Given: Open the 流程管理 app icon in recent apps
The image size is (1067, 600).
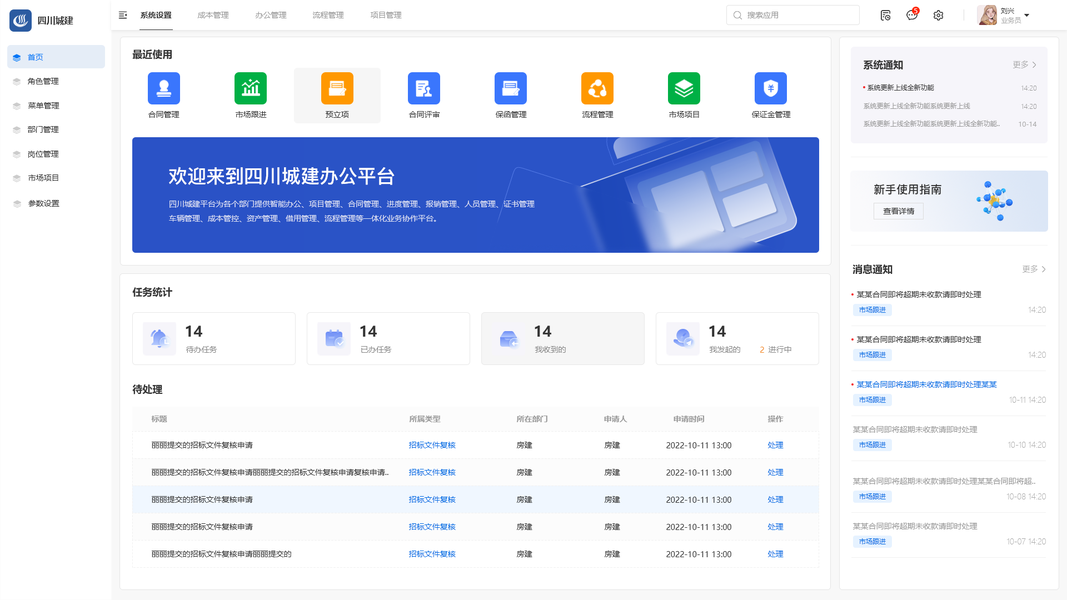Looking at the screenshot, I should (597, 88).
